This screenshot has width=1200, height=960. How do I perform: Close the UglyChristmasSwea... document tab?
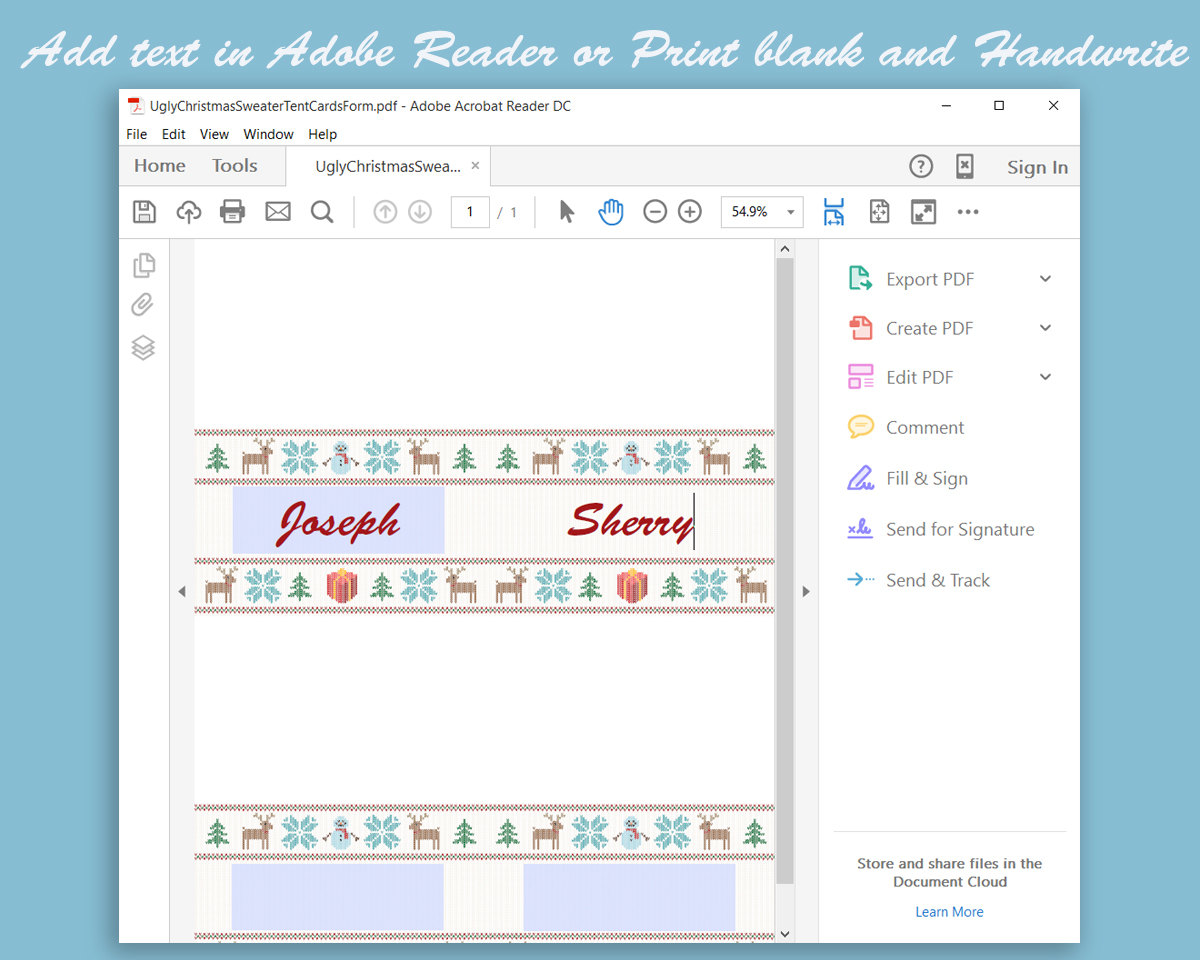click(476, 166)
